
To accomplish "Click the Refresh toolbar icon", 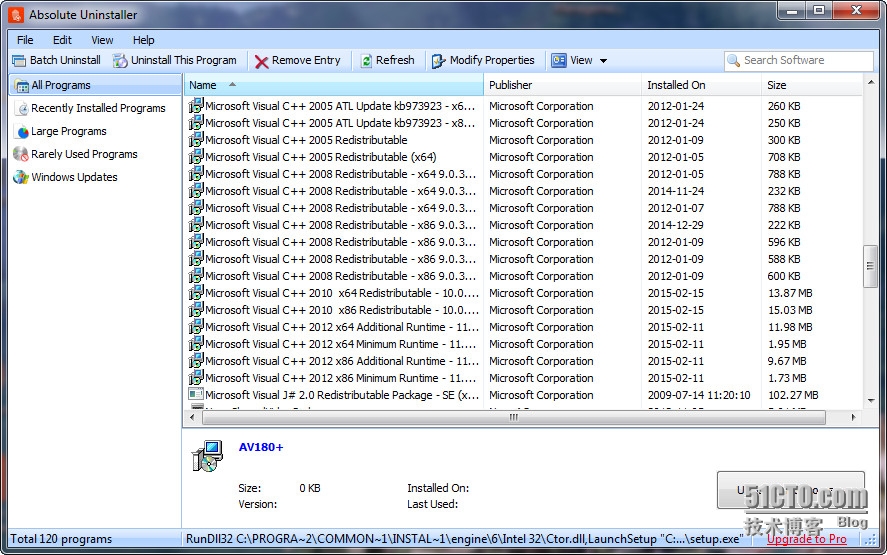I will (x=367, y=61).
